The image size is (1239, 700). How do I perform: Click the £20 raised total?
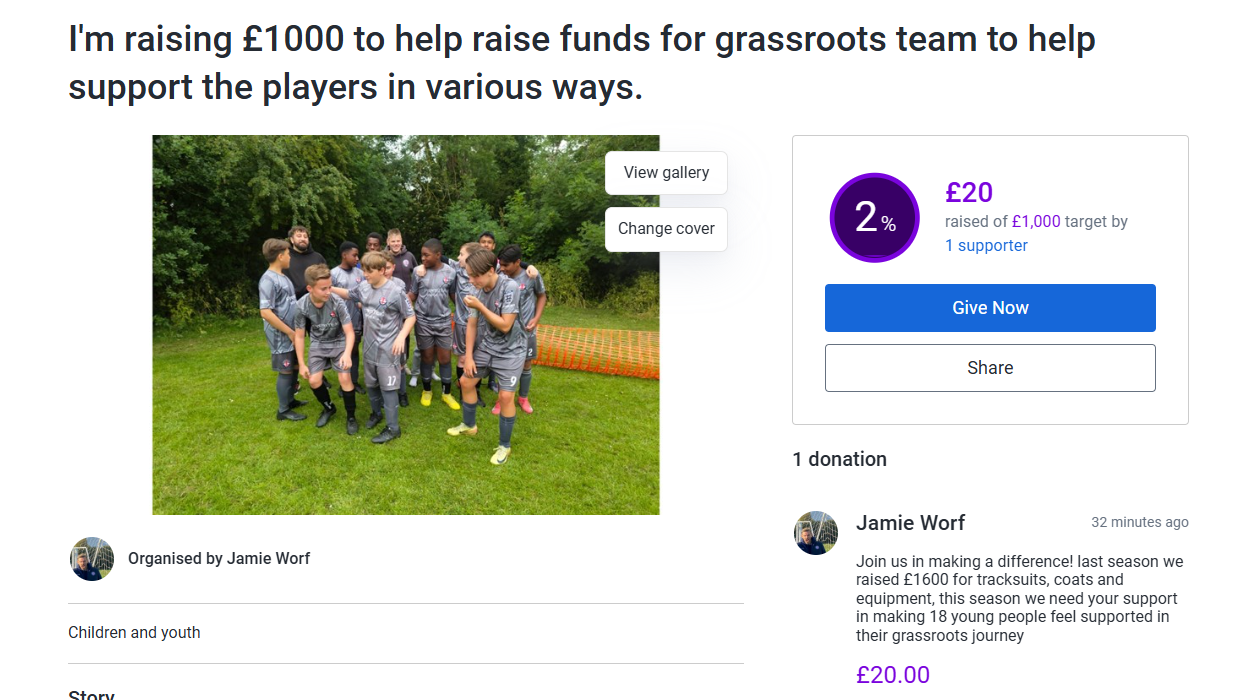(969, 192)
